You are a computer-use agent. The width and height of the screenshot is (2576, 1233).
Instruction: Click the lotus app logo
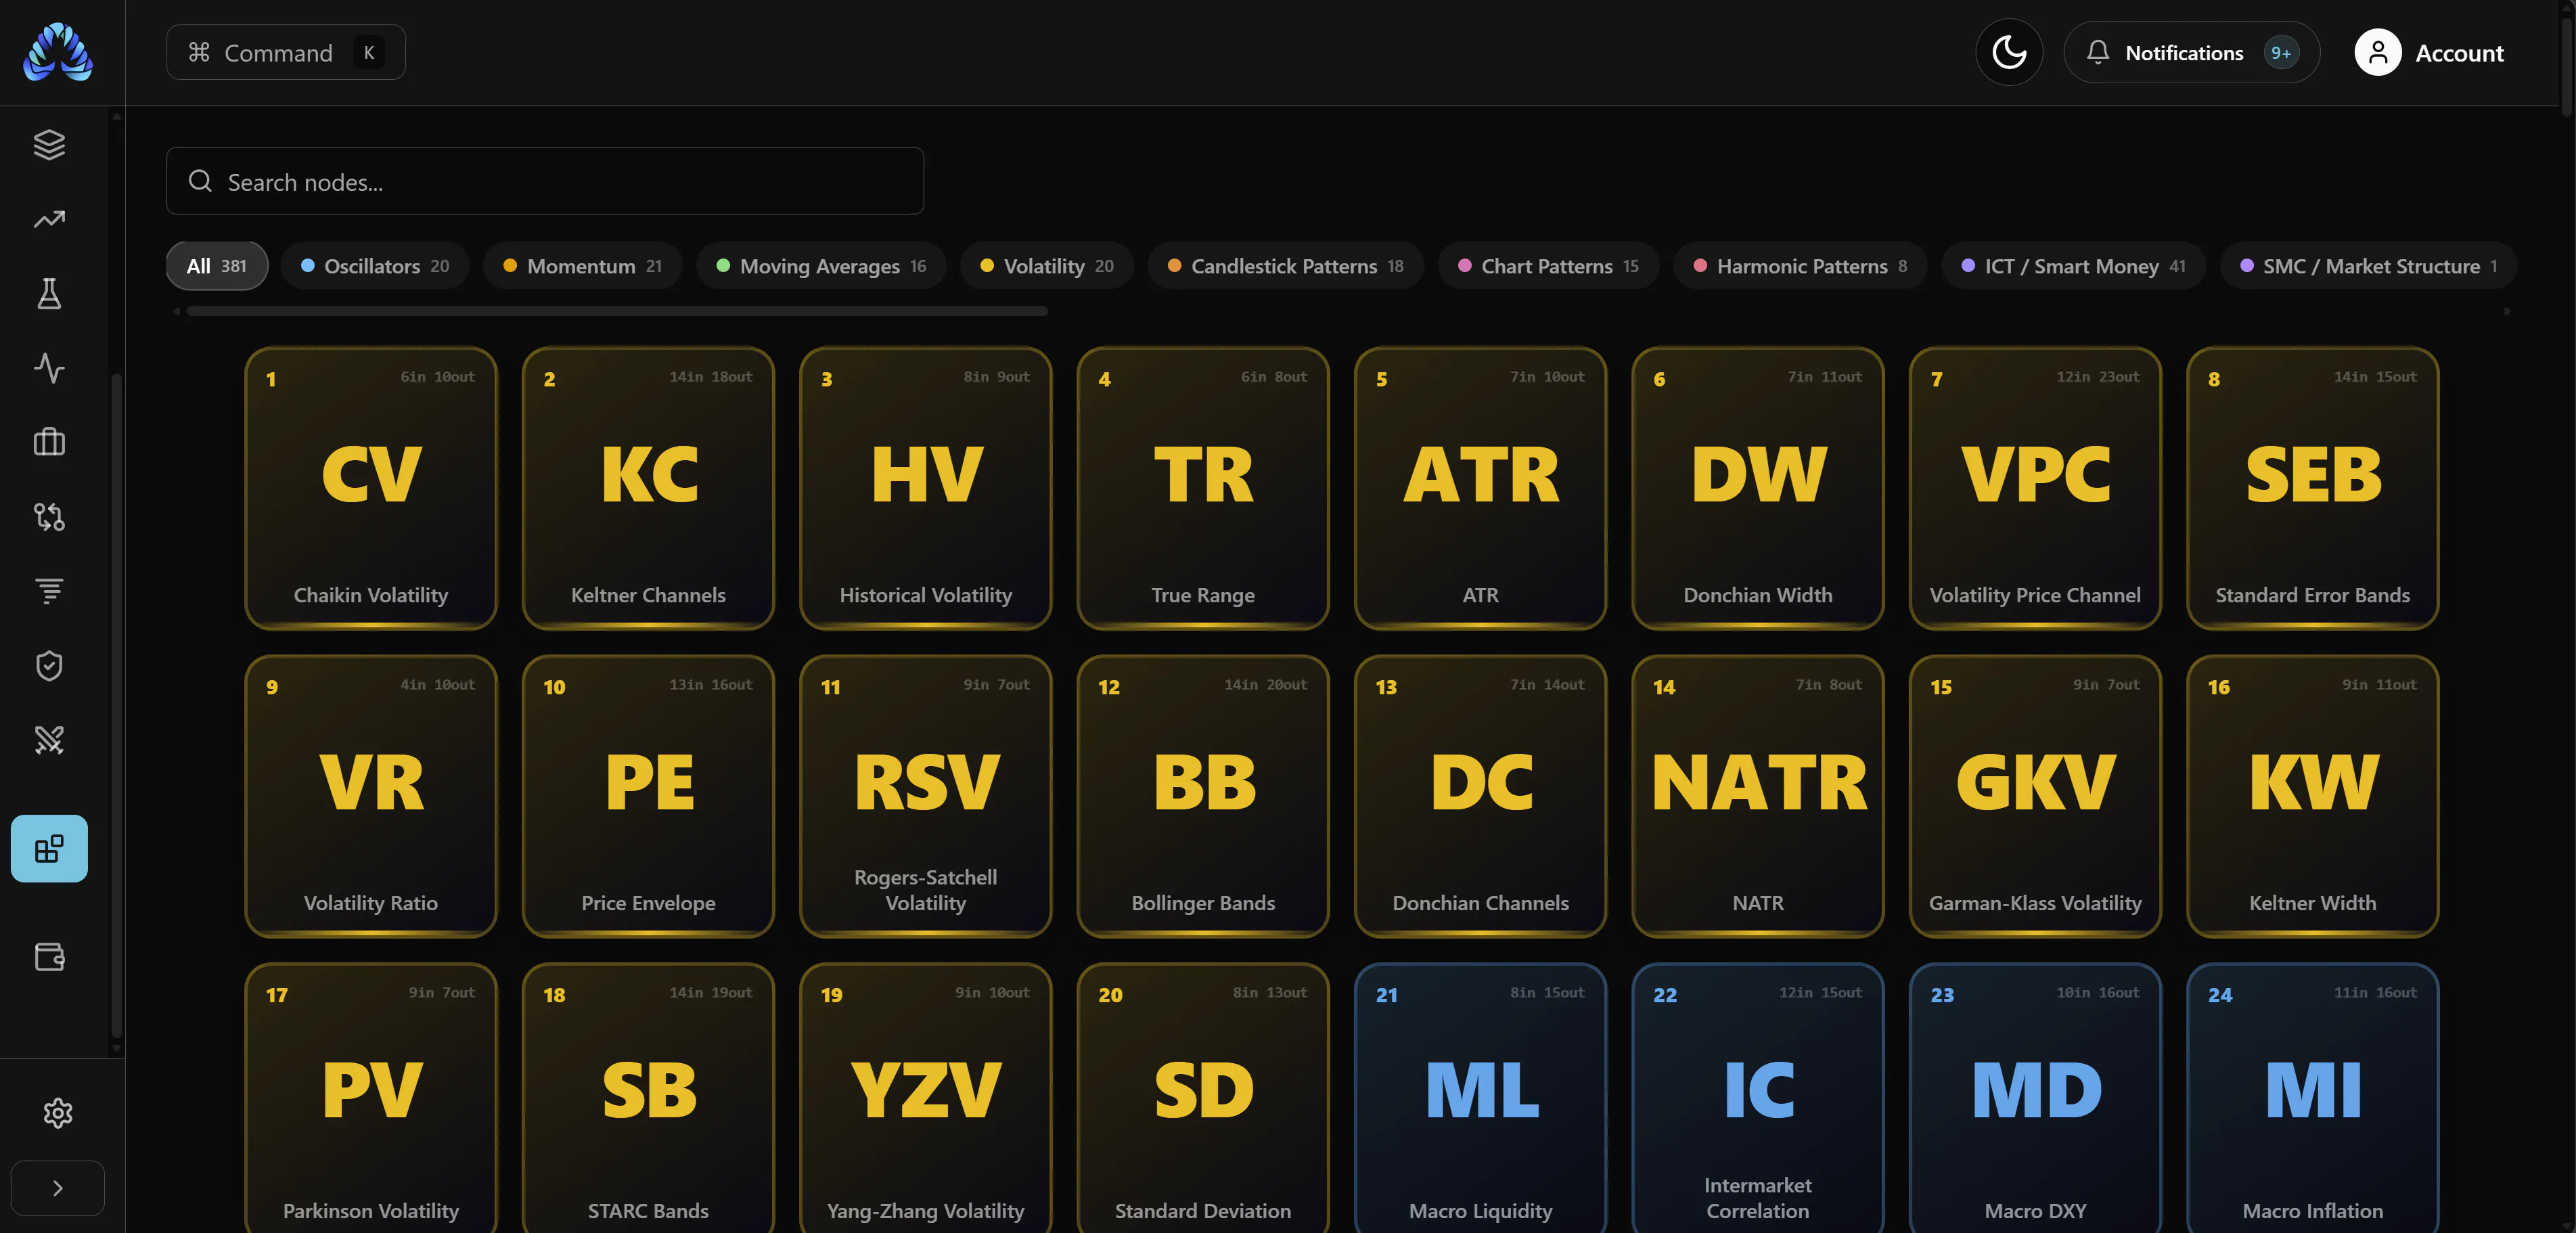[58, 52]
